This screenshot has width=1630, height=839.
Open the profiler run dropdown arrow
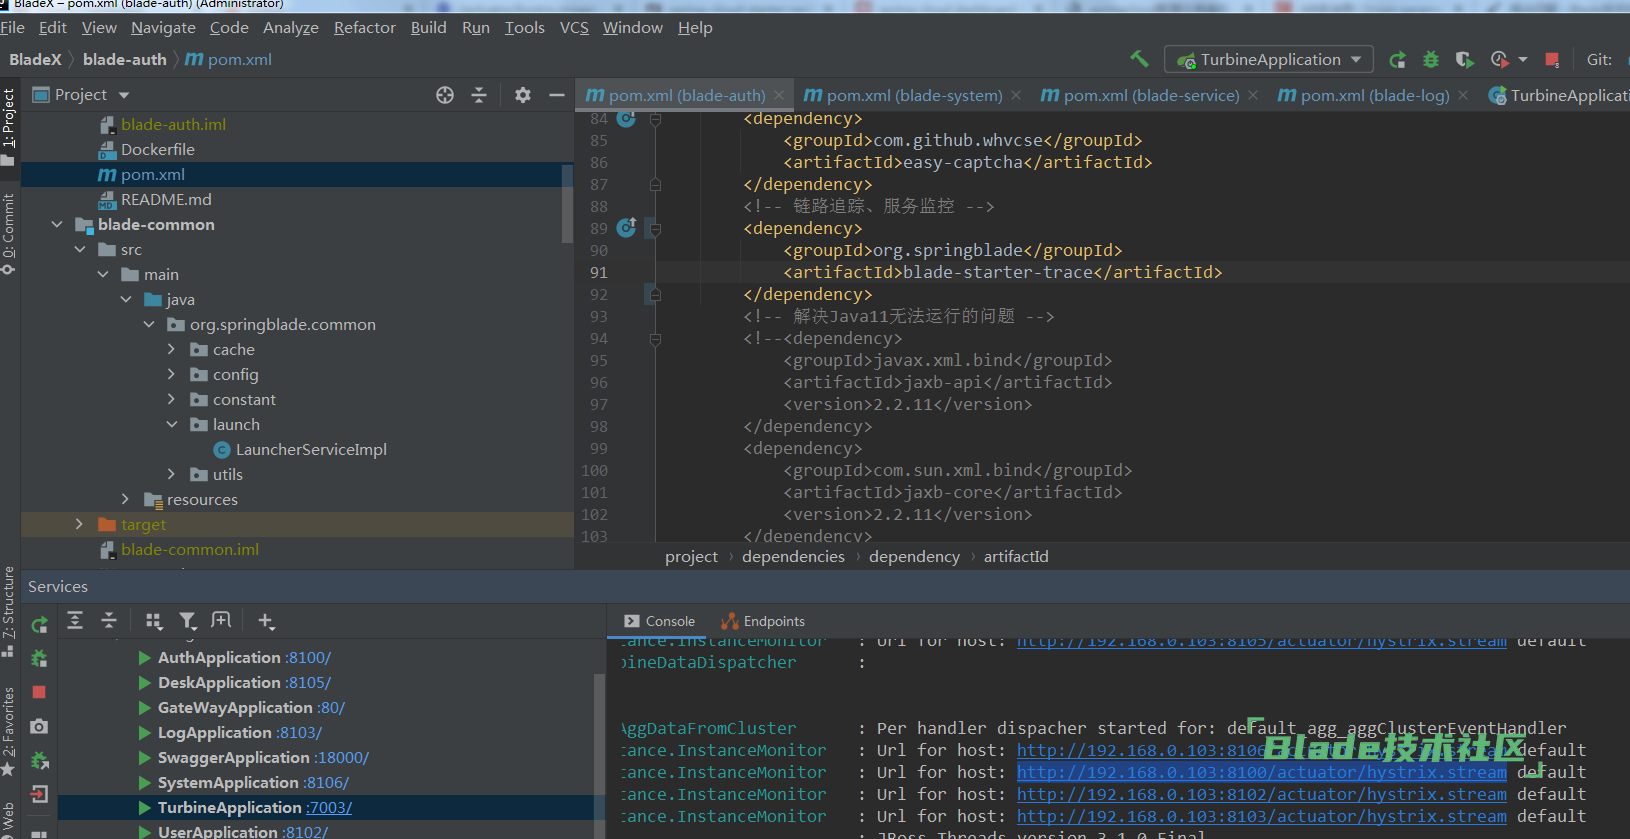click(x=1523, y=60)
